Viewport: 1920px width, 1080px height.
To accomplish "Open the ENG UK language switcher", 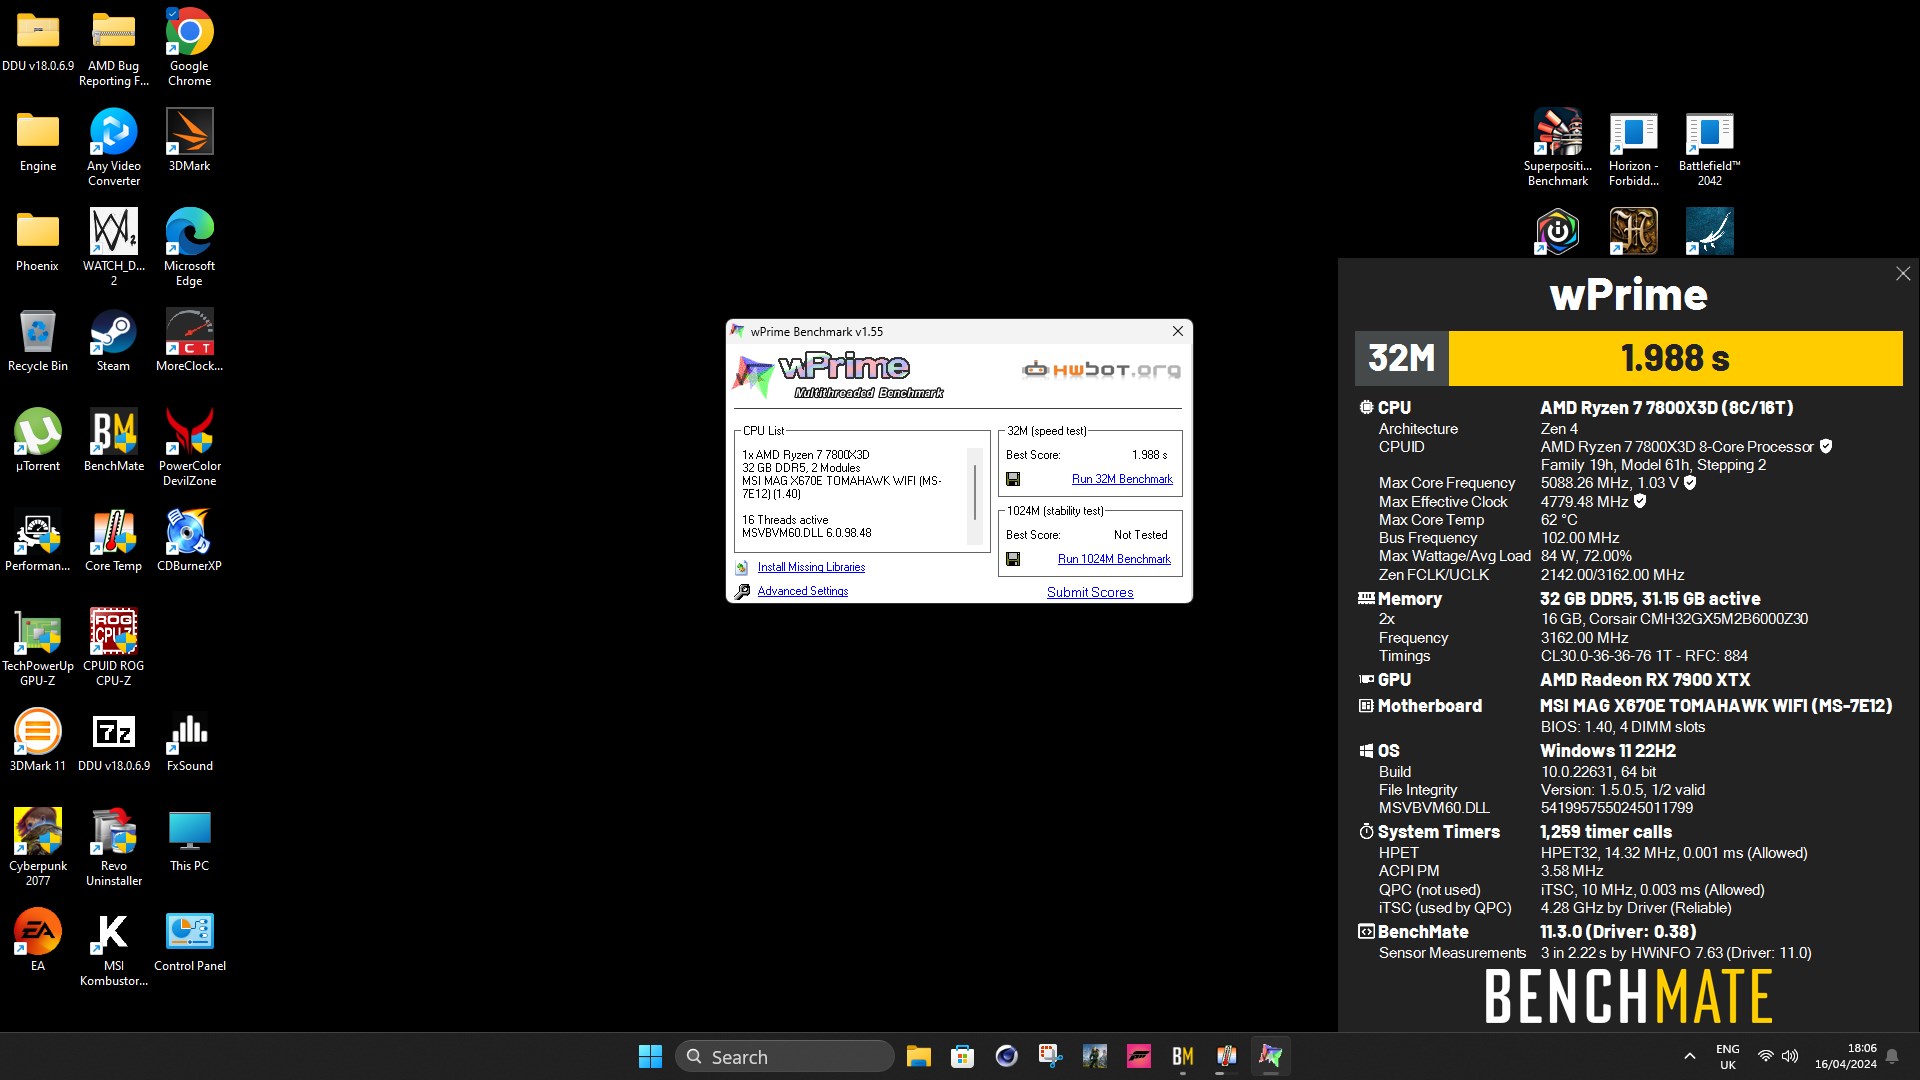I will 1727,1056.
